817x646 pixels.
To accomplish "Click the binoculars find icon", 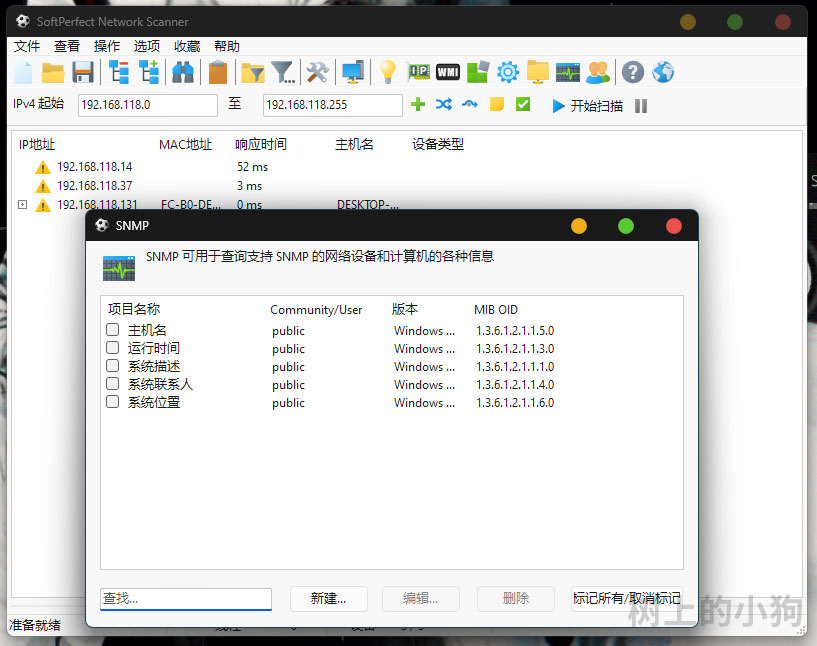I will click(183, 72).
